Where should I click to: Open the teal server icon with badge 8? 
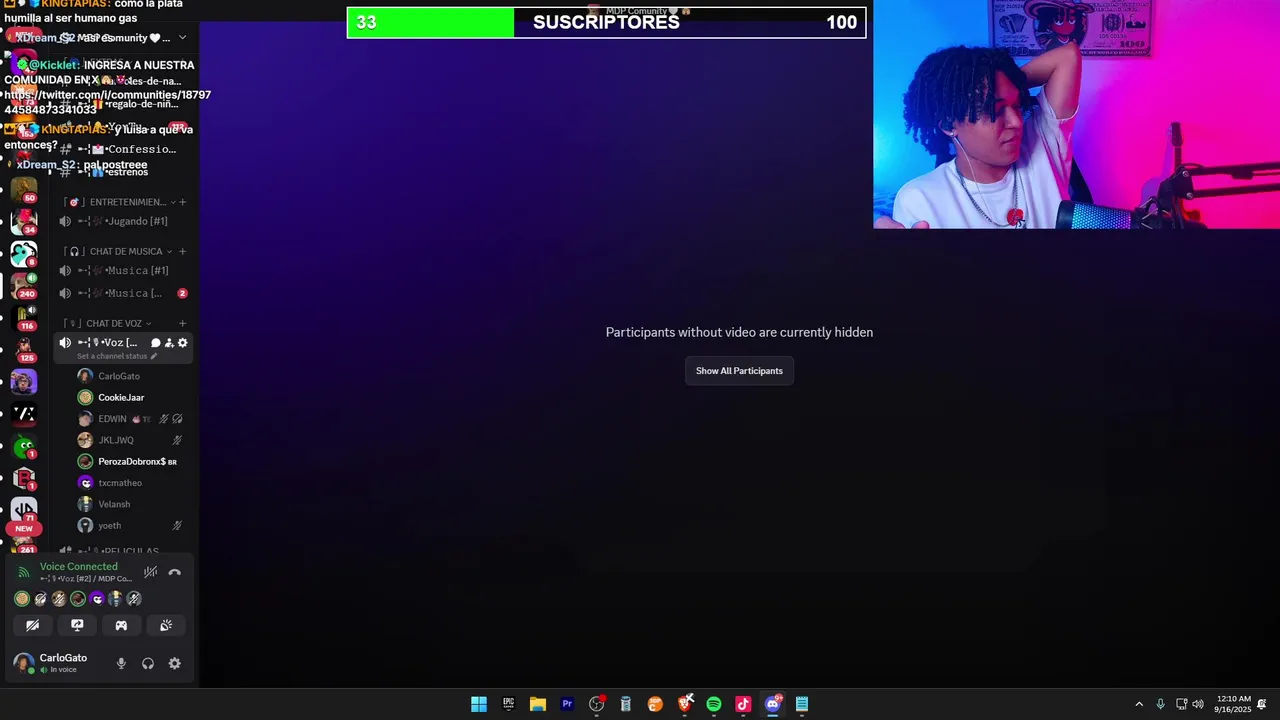point(24,253)
